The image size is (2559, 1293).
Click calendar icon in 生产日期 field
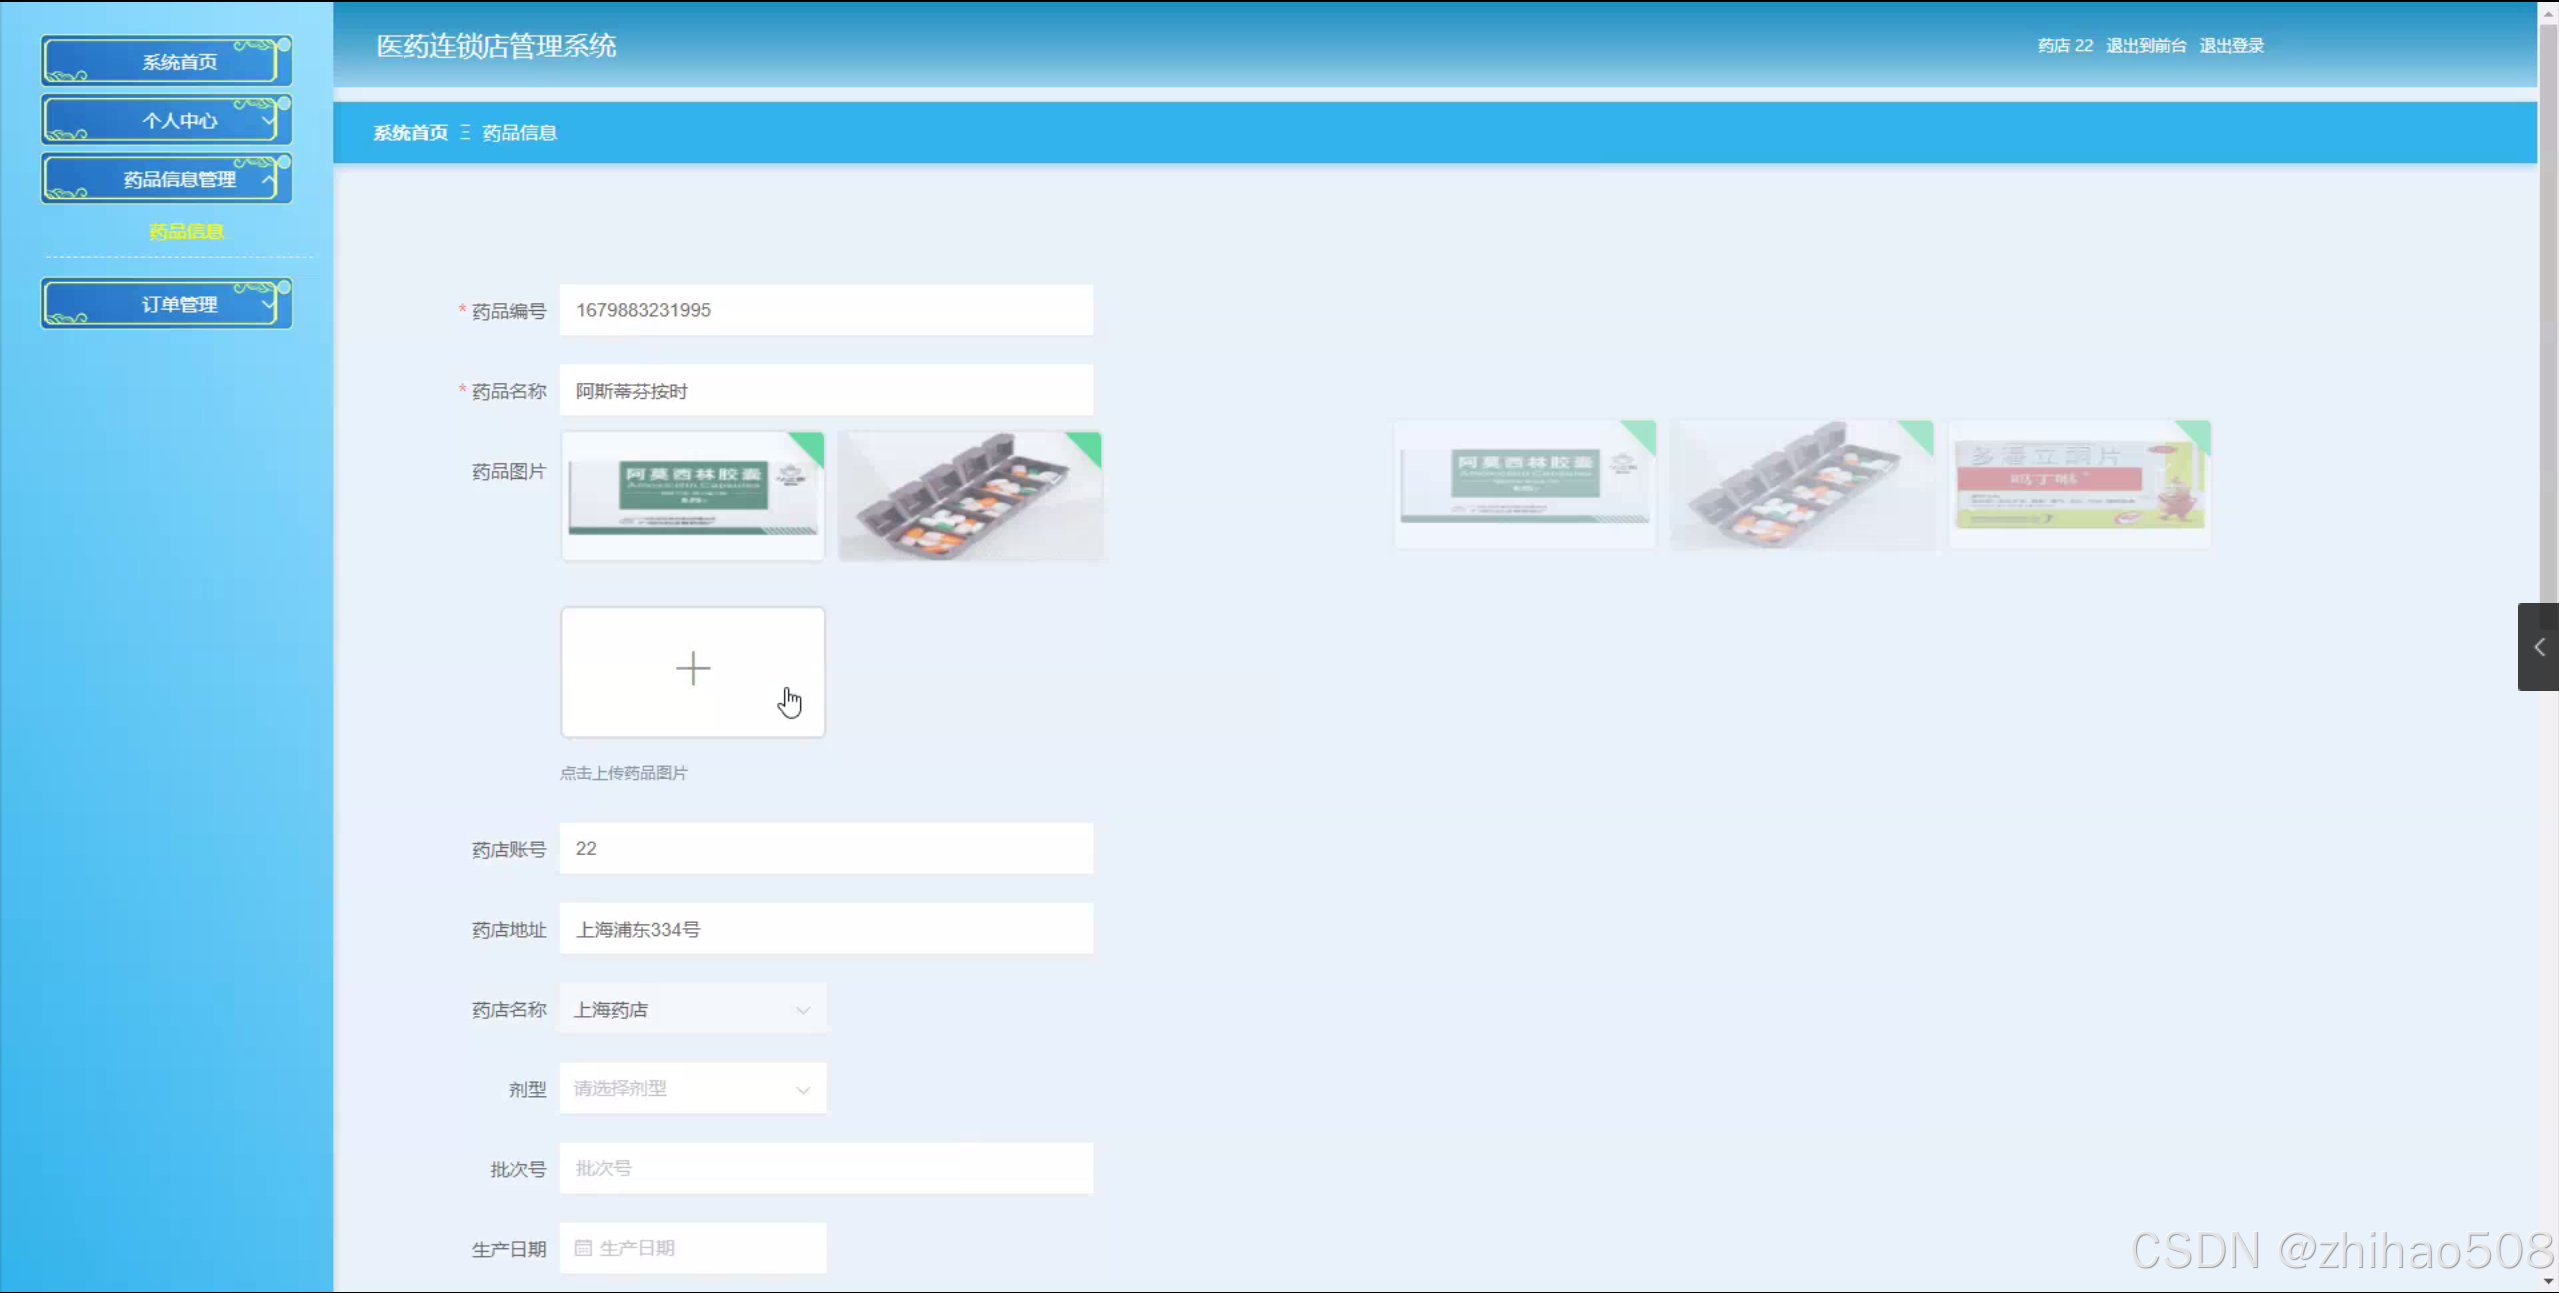pyautogui.click(x=583, y=1248)
